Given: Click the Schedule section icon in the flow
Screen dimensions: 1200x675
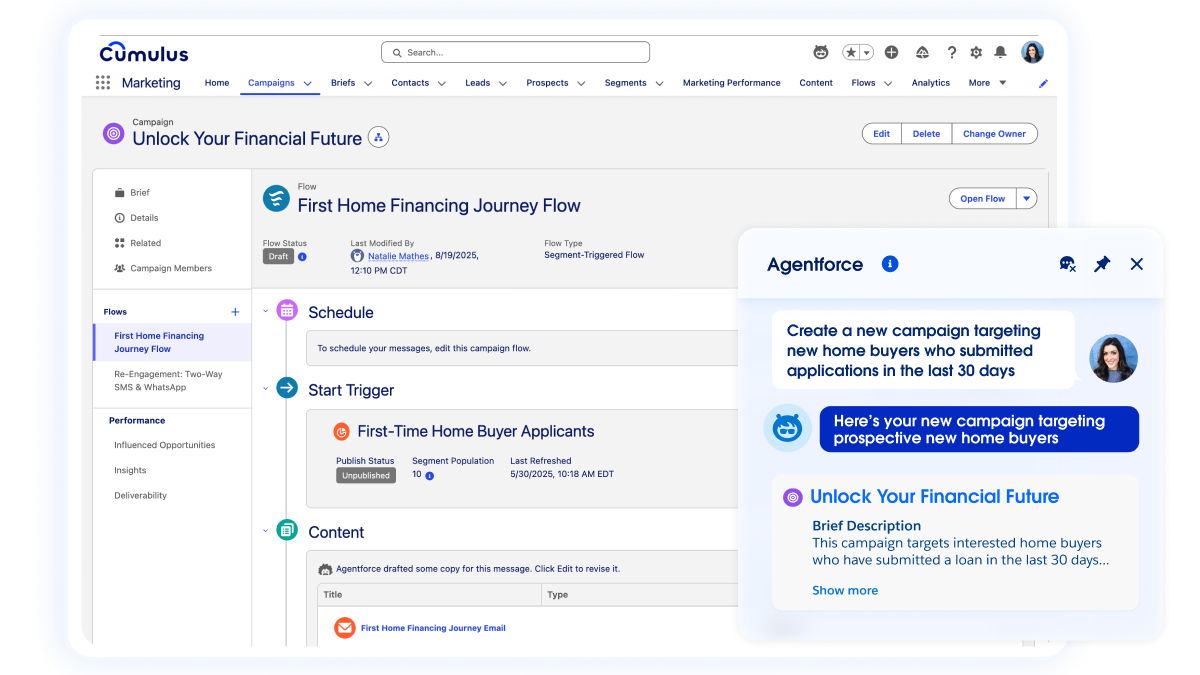Looking at the screenshot, I should click(x=287, y=311).
